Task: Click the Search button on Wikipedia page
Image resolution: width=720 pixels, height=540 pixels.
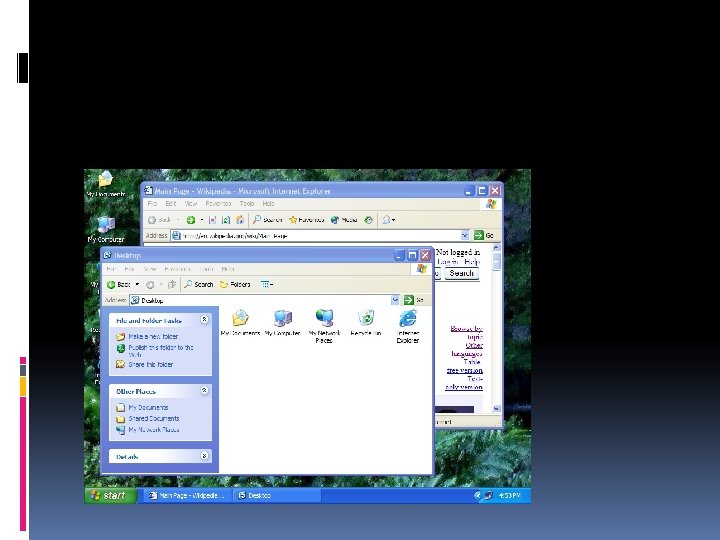Action: [x=461, y=273]
